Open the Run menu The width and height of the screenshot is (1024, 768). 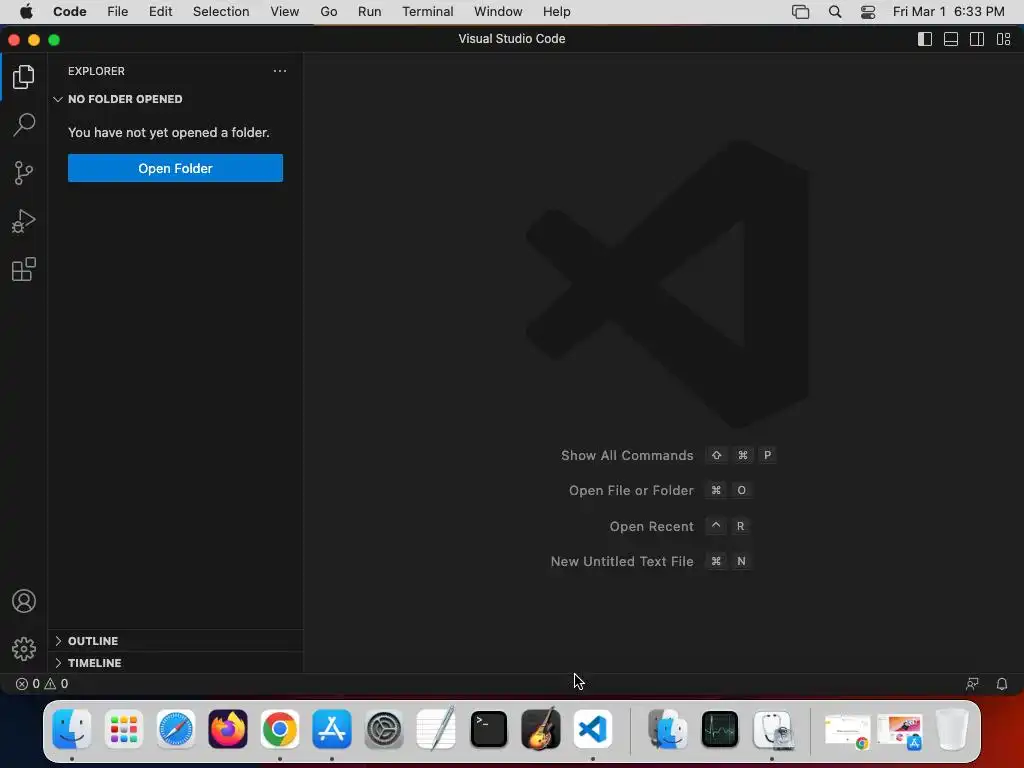click(x=370, y=12)
